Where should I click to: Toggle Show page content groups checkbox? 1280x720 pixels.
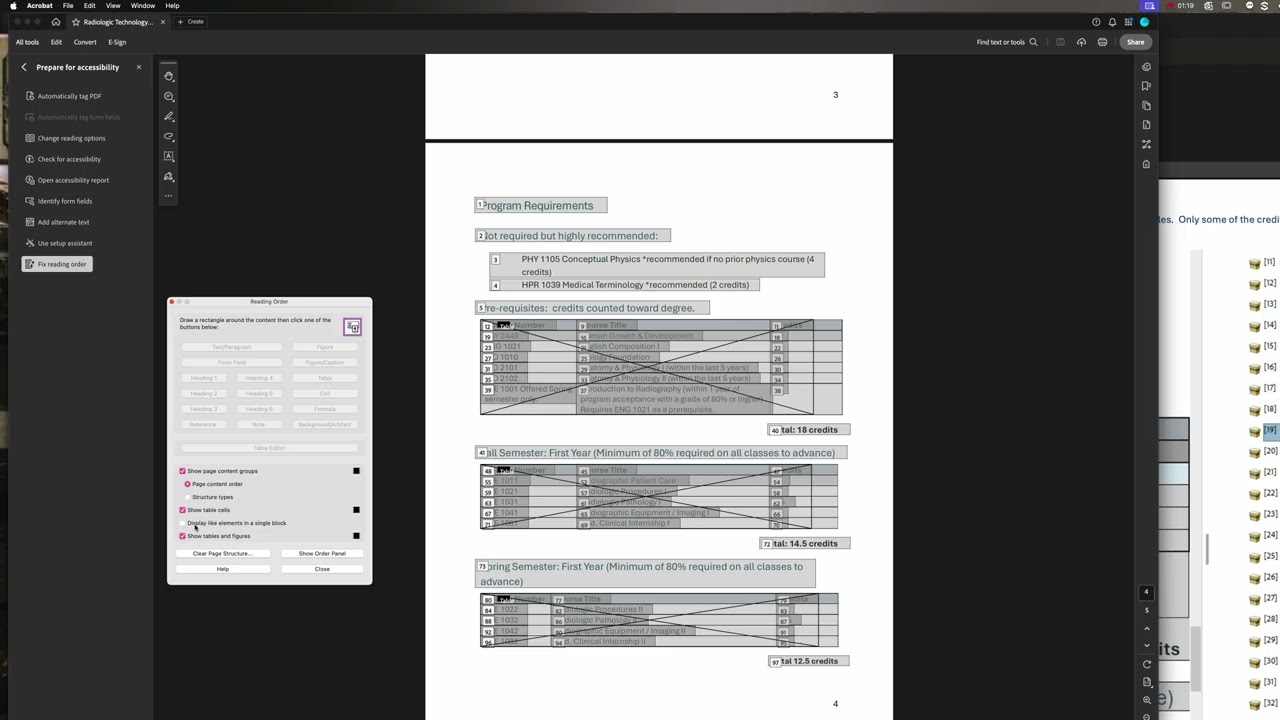(183, 471)
